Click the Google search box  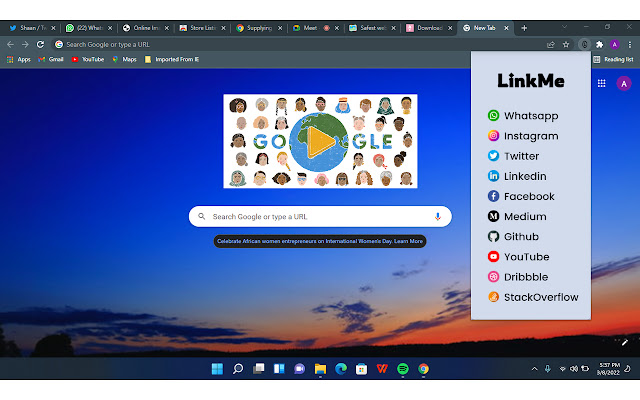(320, 216)
